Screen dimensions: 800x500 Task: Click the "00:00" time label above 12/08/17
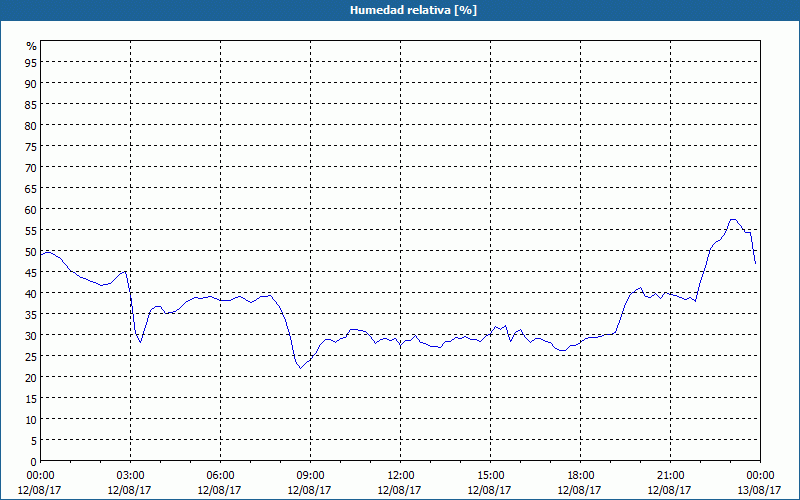40,476
